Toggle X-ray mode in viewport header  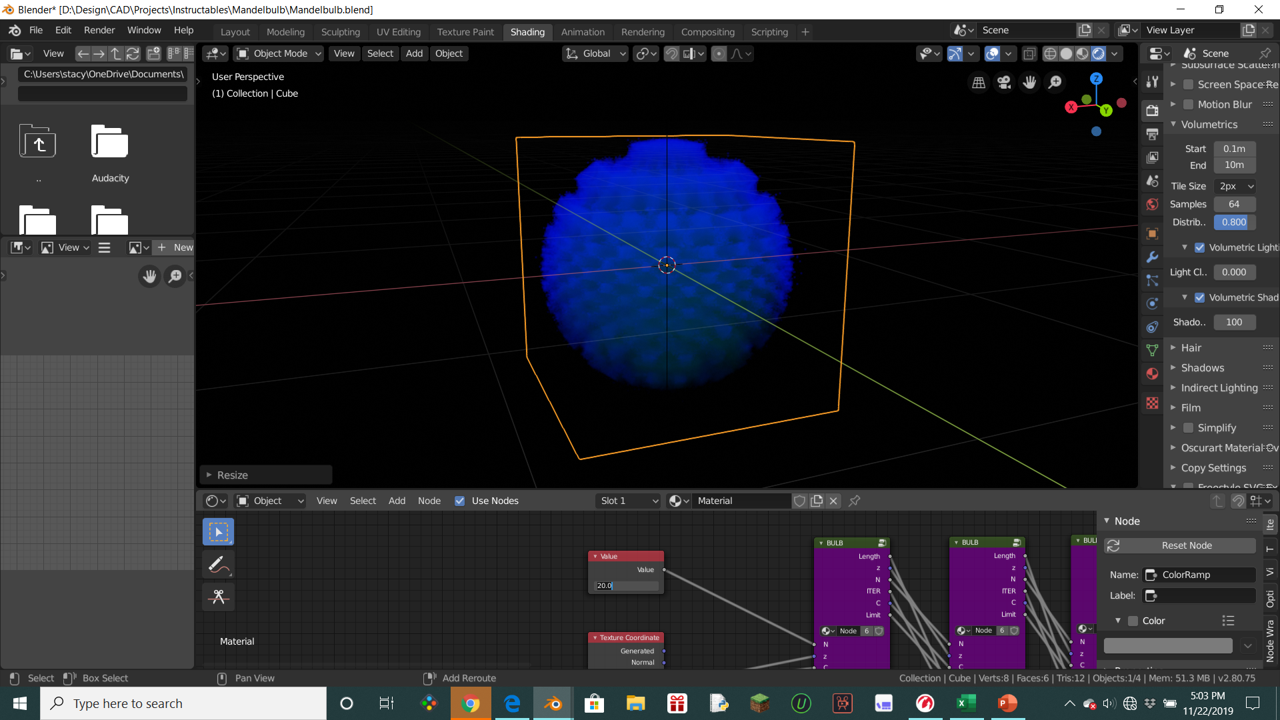(x=1029, y=54)
